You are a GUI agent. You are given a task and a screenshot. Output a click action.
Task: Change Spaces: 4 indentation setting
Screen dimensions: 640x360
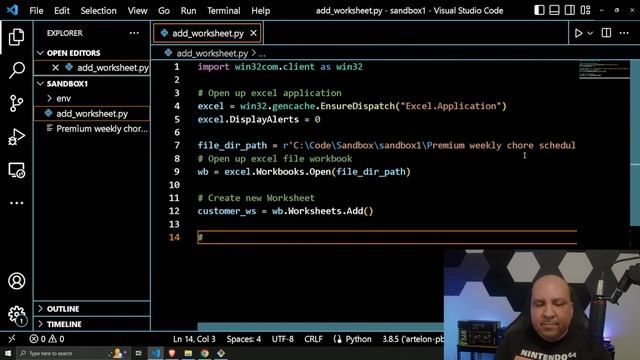click(x=244, y=339)
